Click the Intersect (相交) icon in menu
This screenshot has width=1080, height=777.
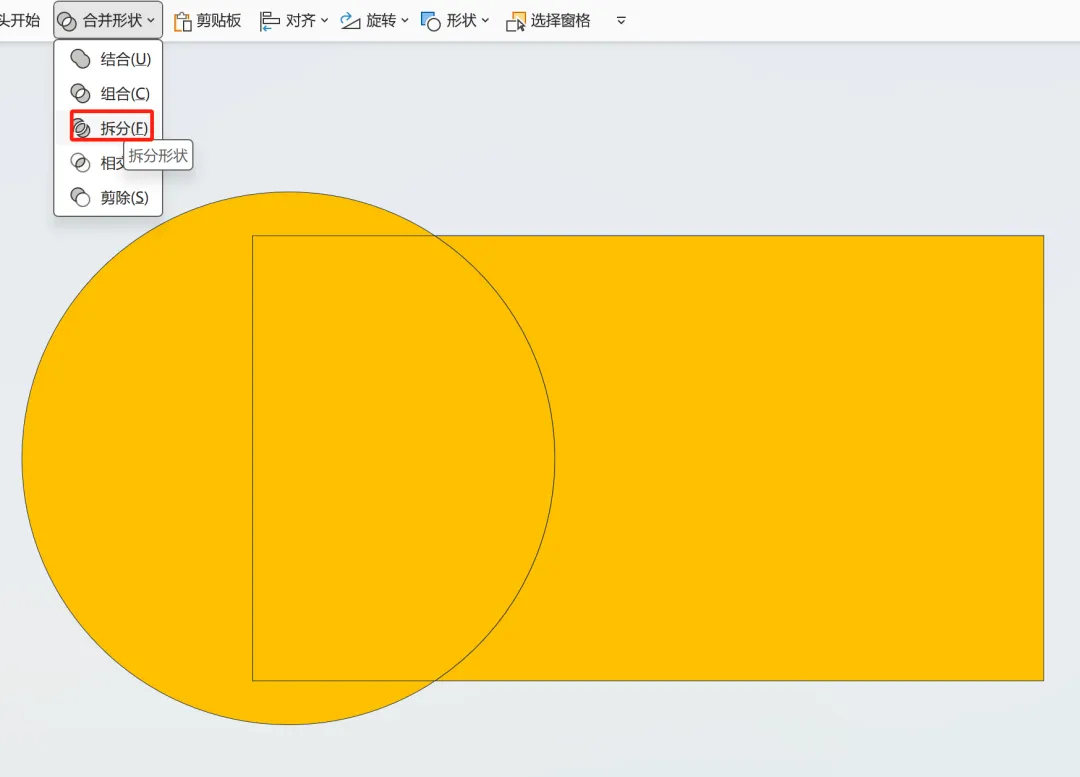80,163
